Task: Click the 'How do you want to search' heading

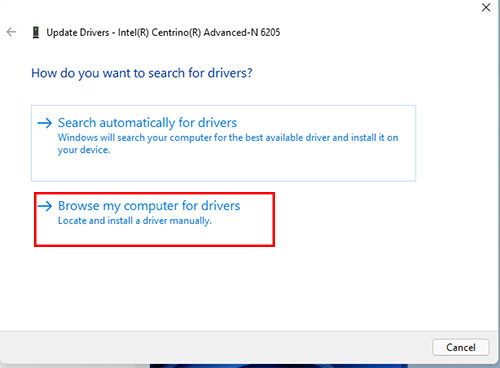Action: pos(142,73)
